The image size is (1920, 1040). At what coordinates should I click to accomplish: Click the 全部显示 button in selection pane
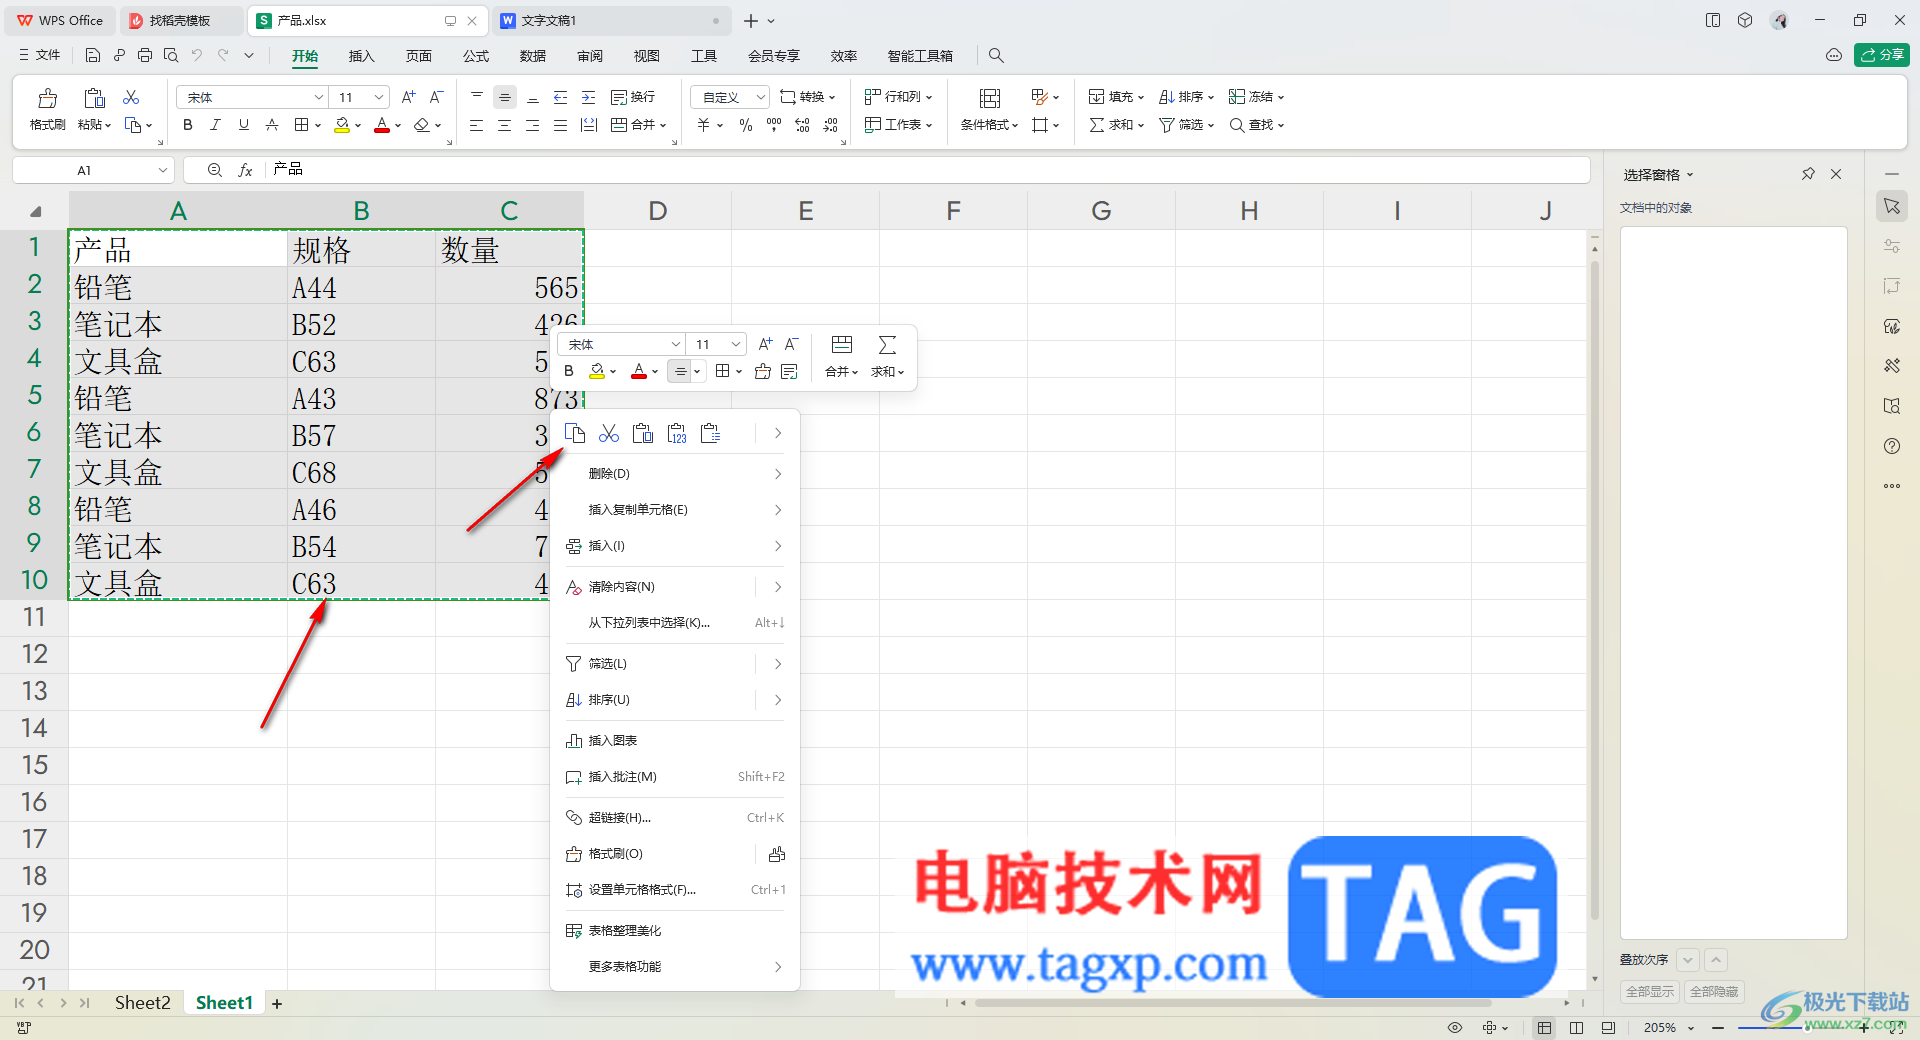[1650, 991]
